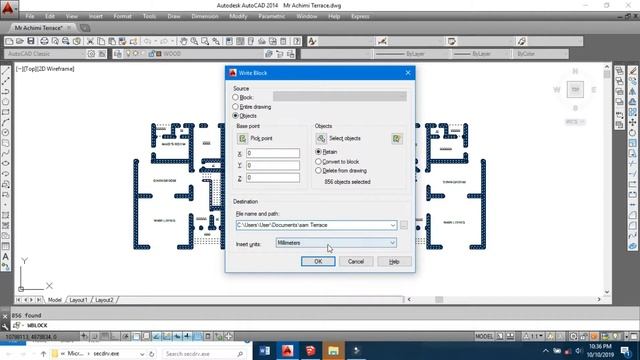640x360 pixels.
Task: Click the Pan hand icon
Action: pyautogui.click(x=184, y=41)
